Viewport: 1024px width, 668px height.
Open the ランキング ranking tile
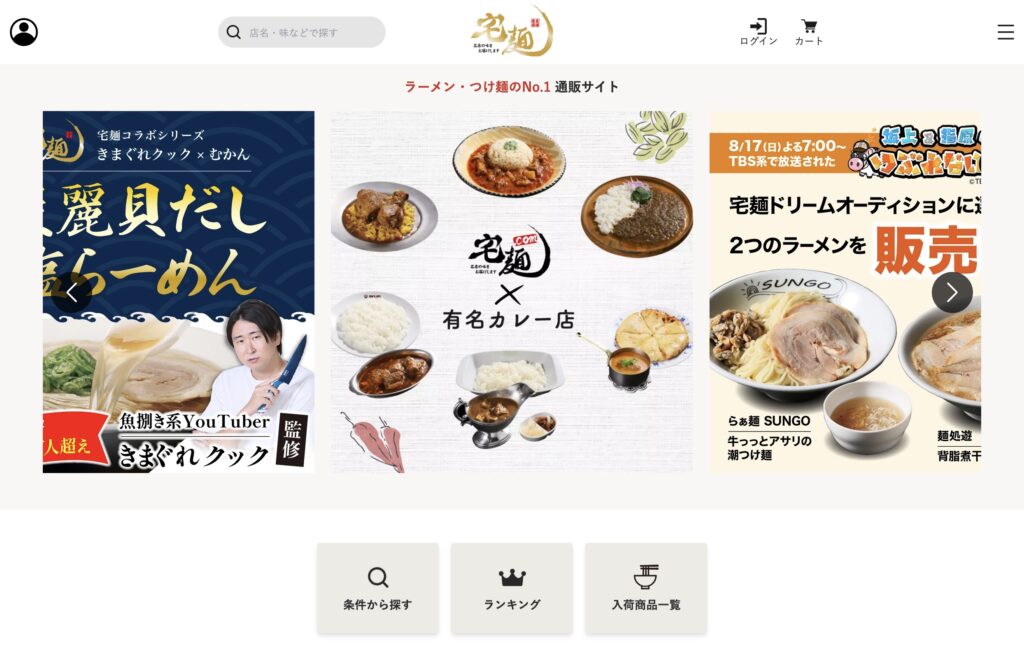click(x=512, y=588)
